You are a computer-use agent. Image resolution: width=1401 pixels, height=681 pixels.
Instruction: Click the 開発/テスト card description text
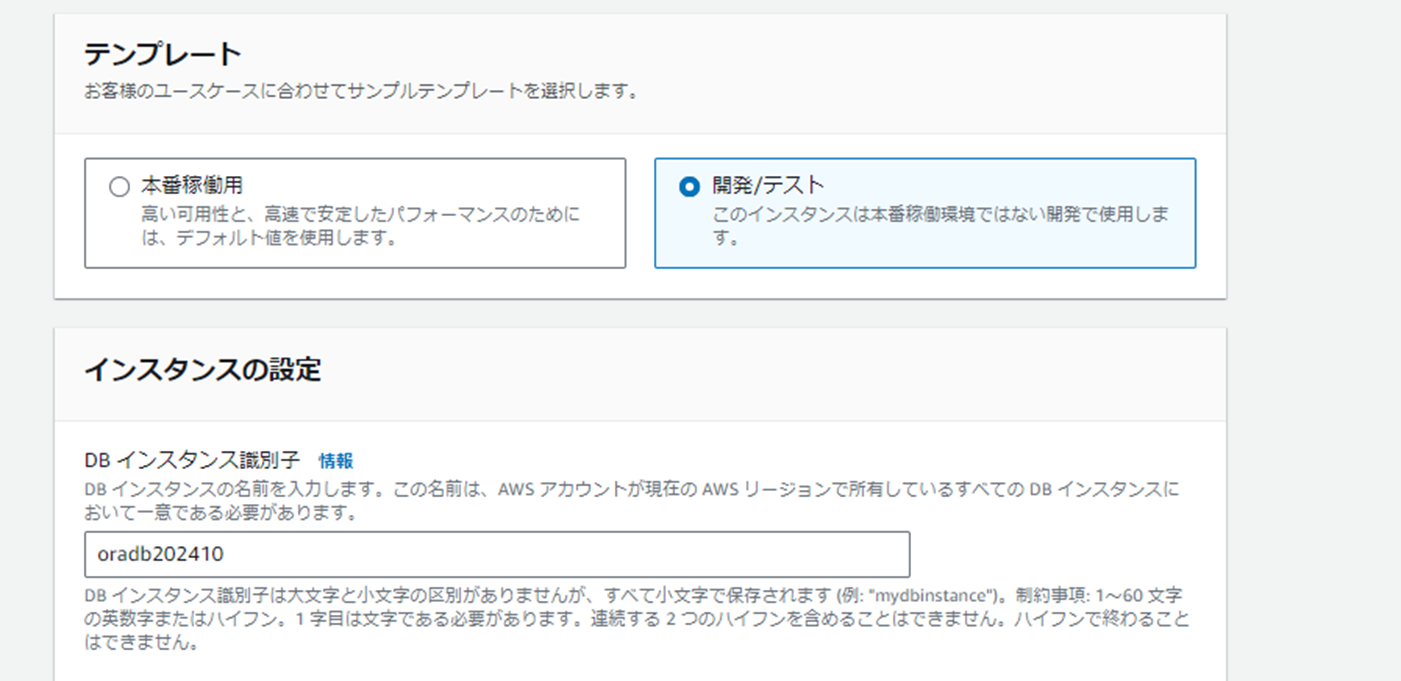point(940,227)
